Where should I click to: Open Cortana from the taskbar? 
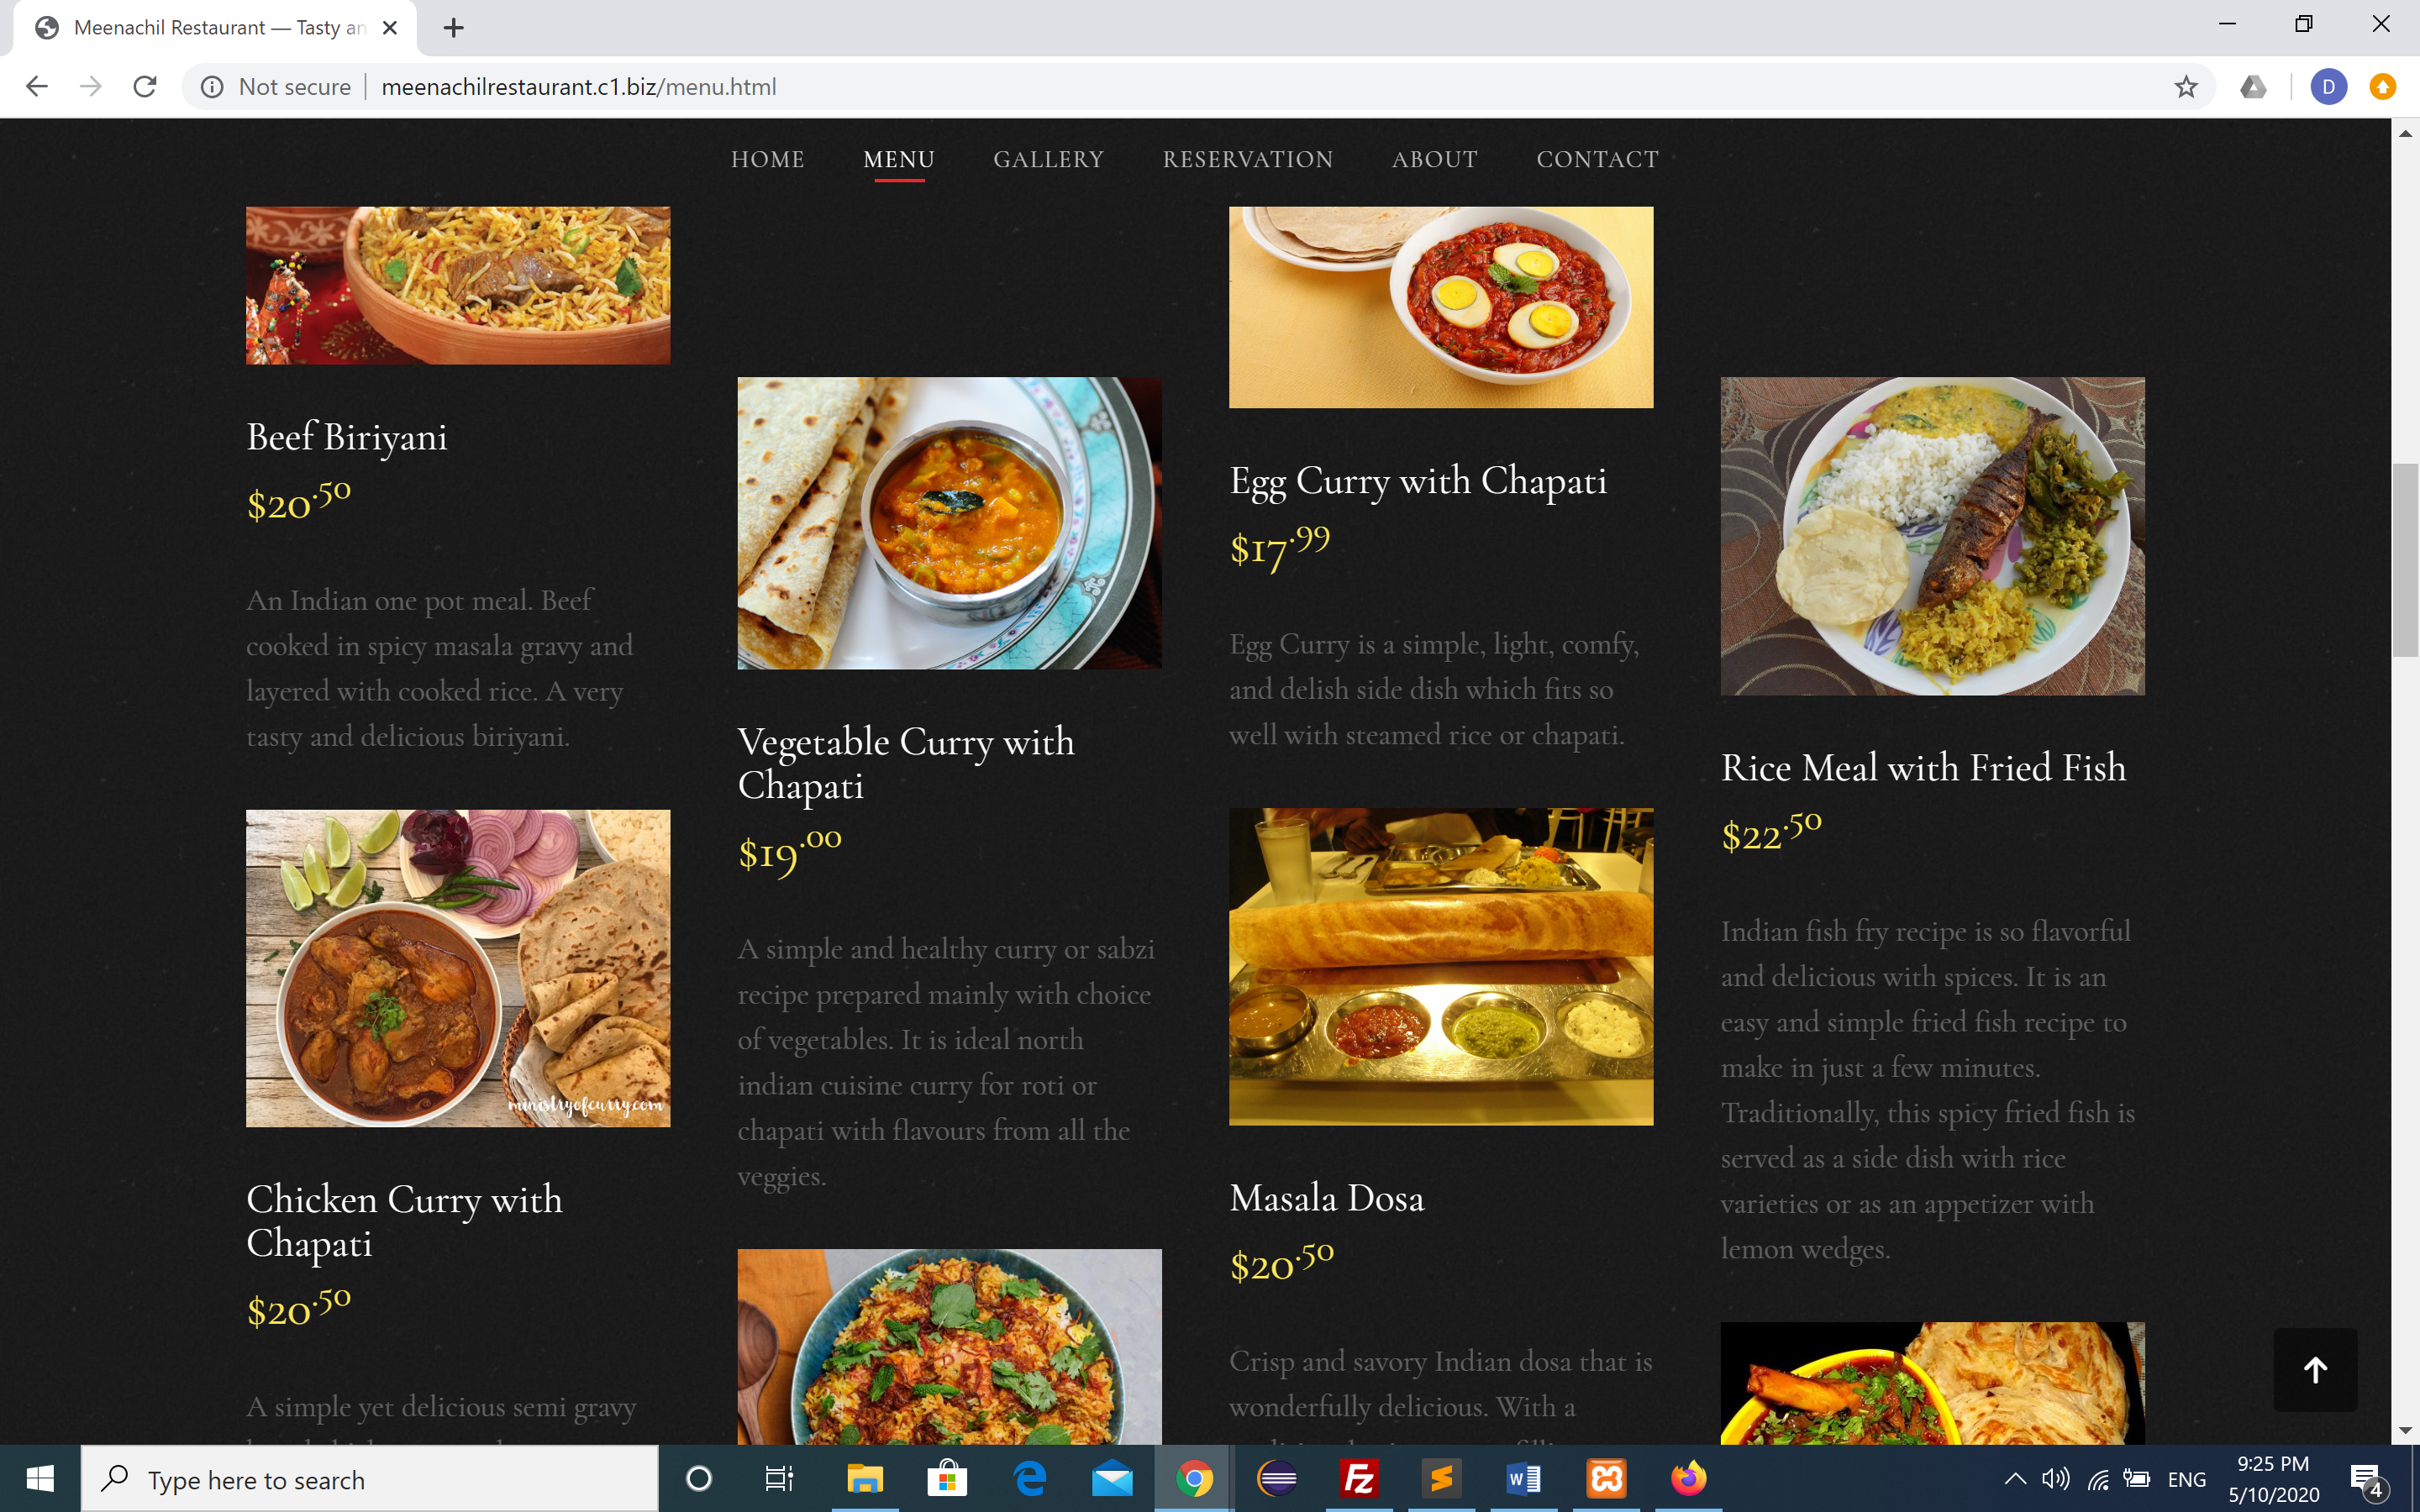(x=699, y=1478)
